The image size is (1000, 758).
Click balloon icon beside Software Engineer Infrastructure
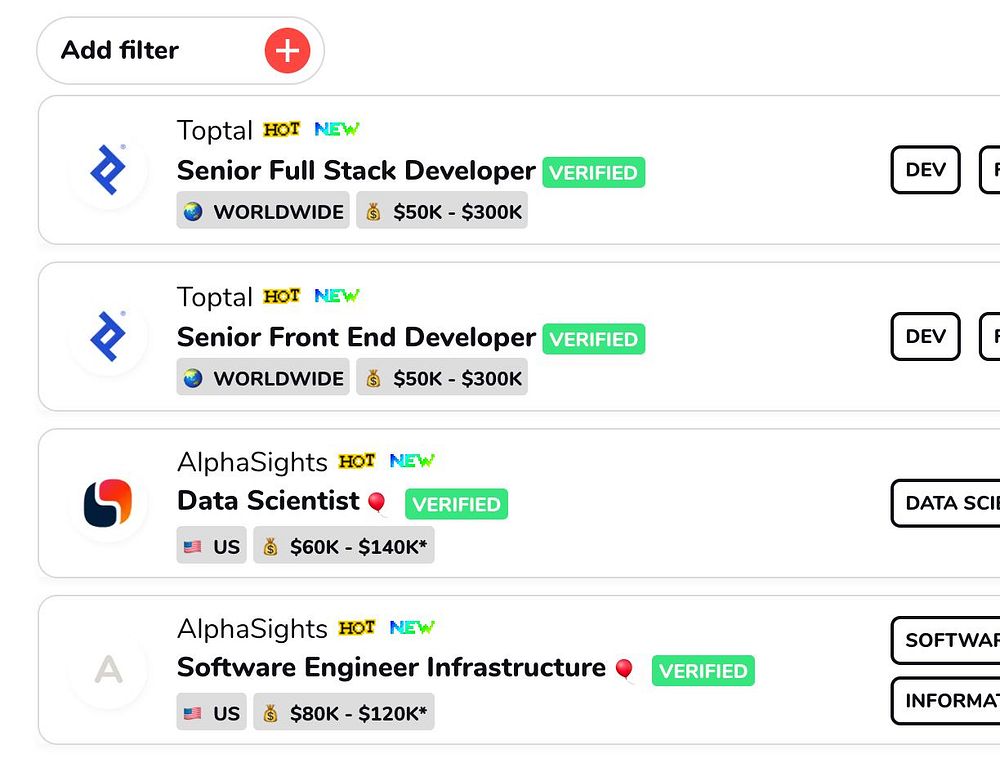pyautogui.click(x=625, y=669)
